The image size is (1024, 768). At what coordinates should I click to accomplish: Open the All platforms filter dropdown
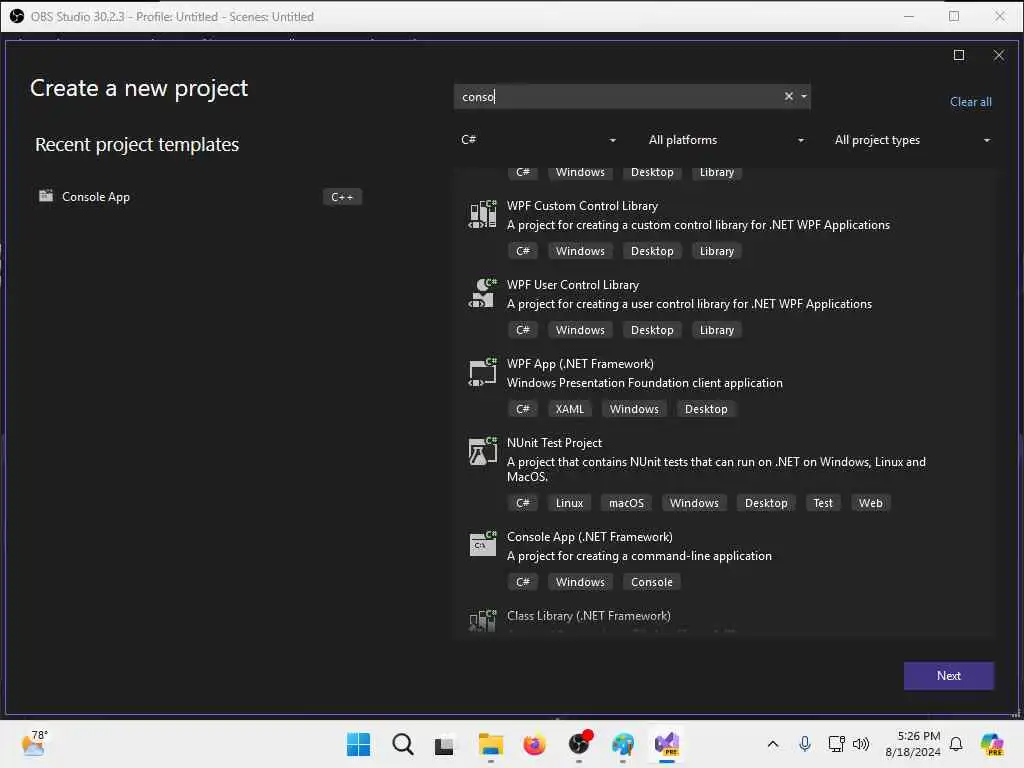point(726,140)
